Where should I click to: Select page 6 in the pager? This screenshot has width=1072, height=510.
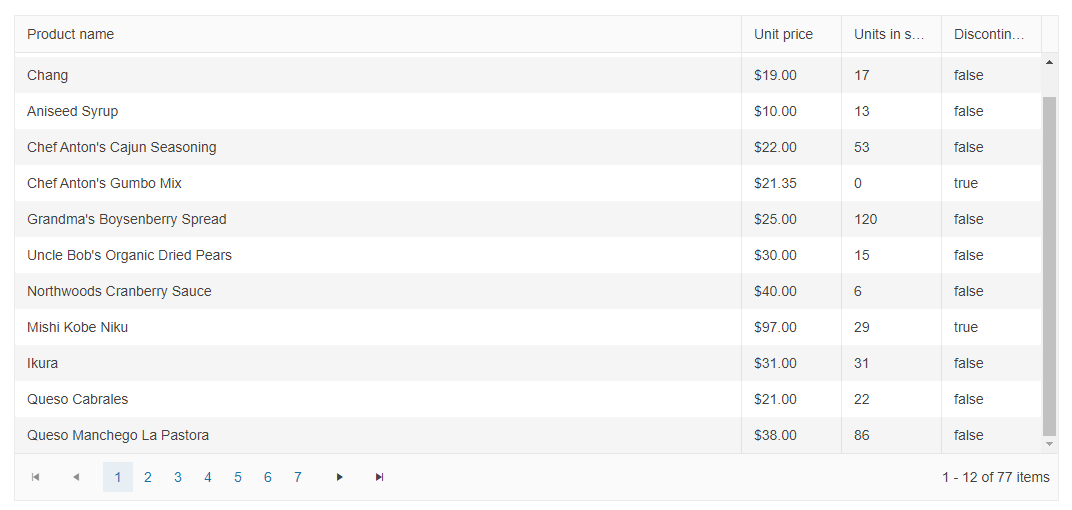pyautogui.click(x=268, y=477)
